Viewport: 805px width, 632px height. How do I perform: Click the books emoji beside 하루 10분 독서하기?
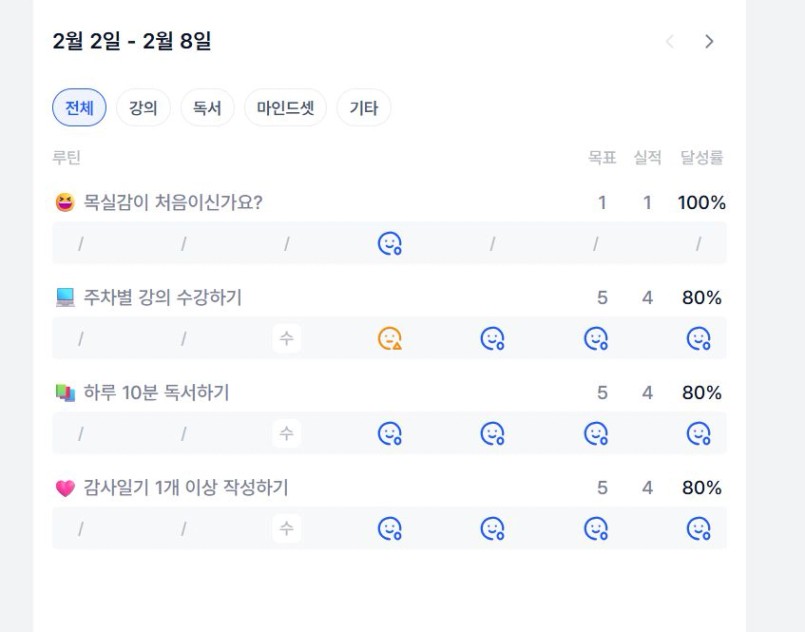point(65,393)
